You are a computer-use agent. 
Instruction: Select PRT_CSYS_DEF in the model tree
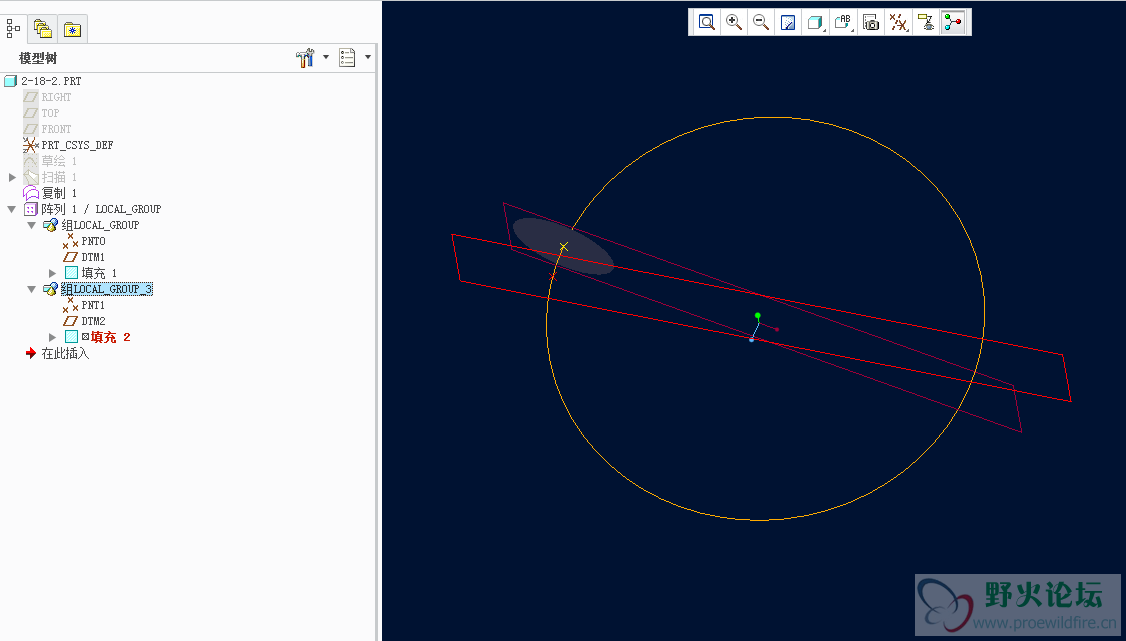tap(76, 145)
